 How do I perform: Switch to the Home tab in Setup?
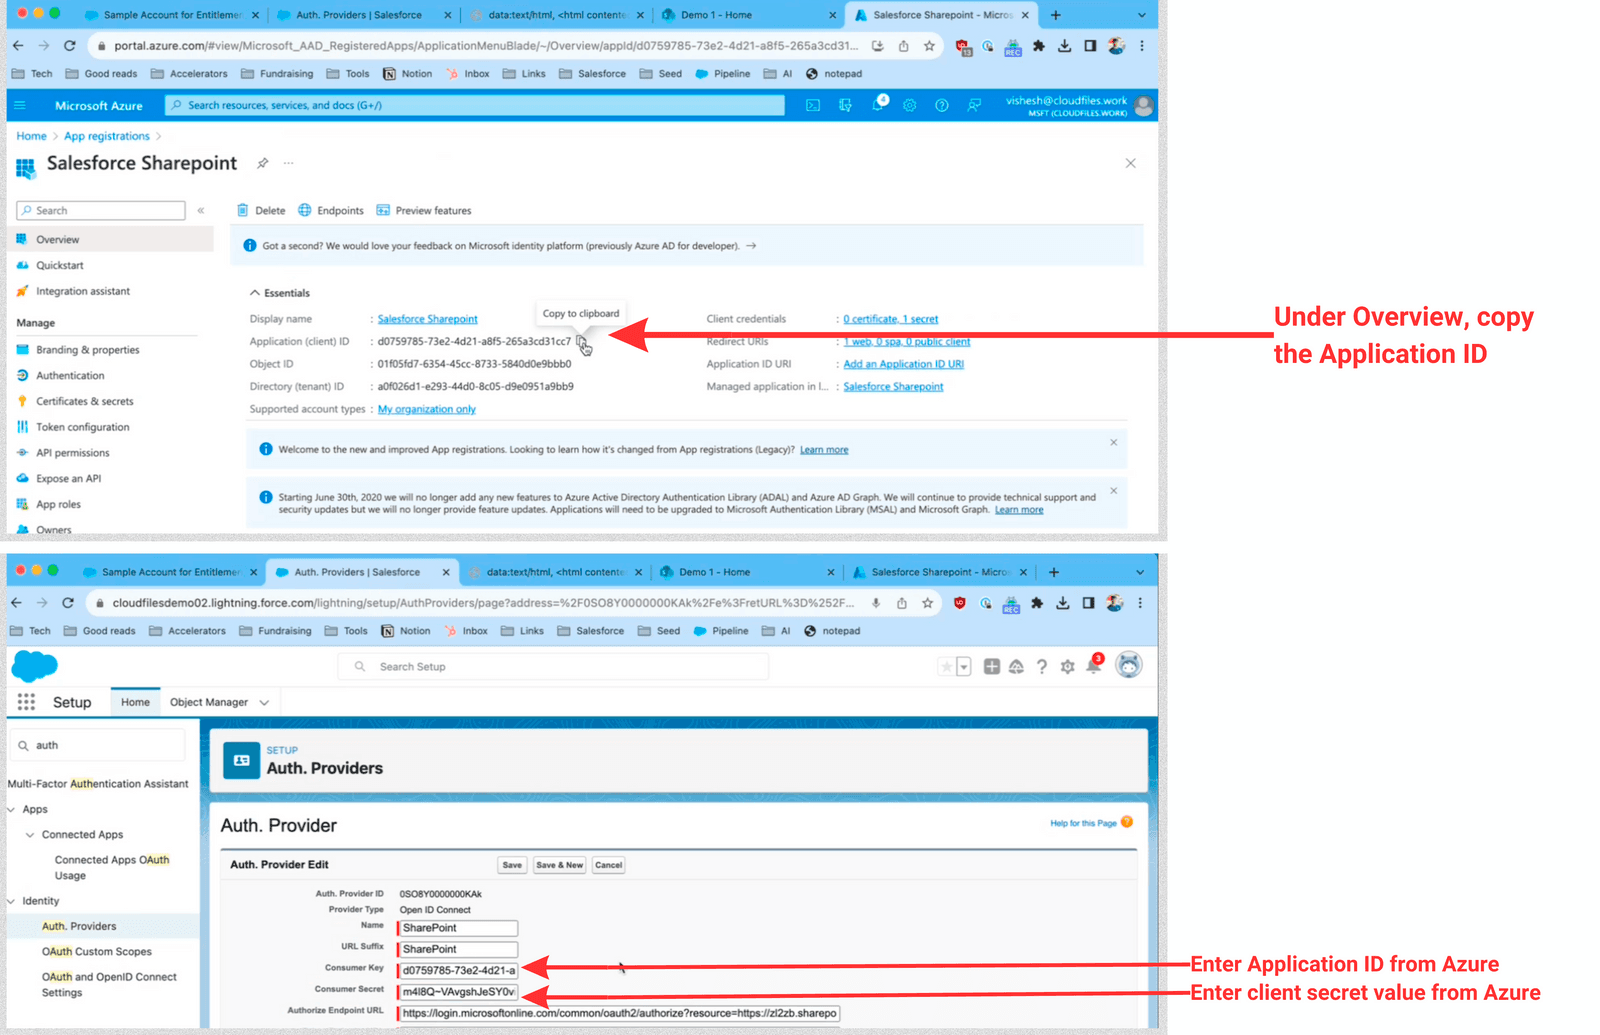(x=135, y=701)
